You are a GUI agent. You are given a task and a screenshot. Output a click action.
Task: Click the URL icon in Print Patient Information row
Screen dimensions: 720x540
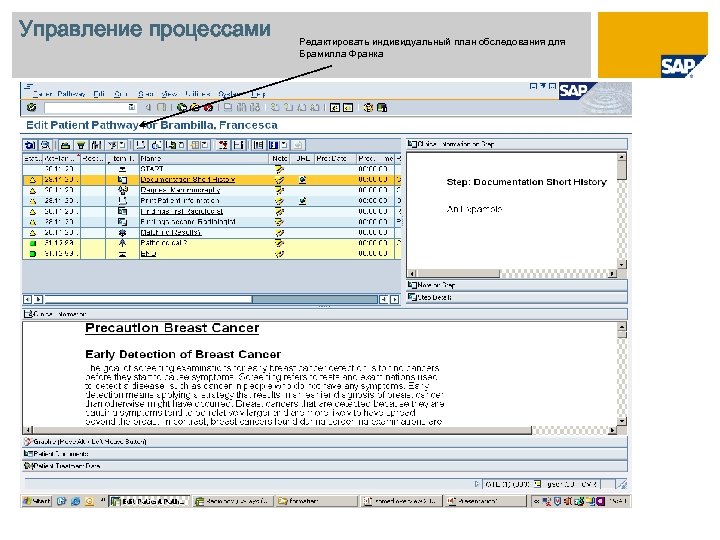(x=302, y=201)
